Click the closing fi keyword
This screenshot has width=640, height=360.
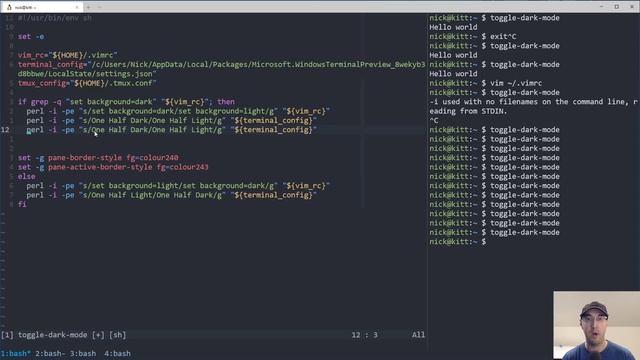tap(22, 204)
